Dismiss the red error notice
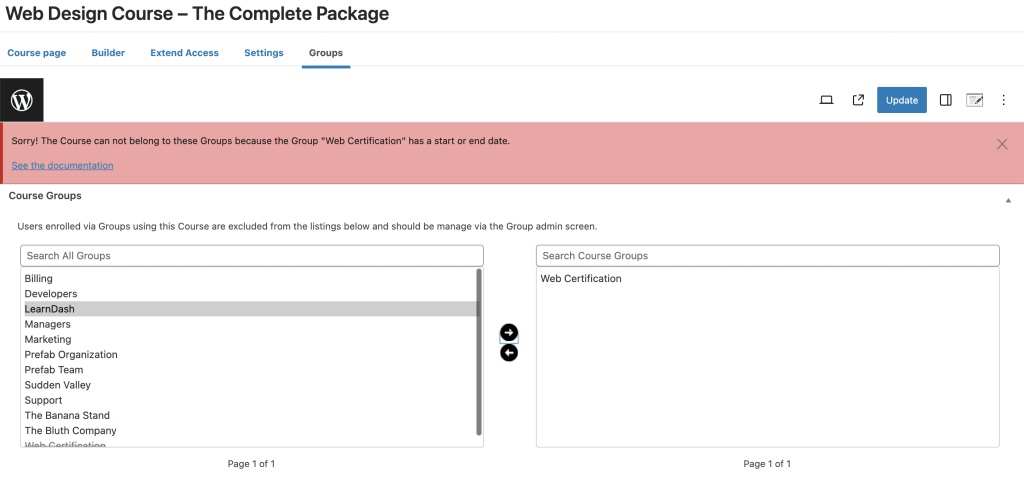1024x483 pixels. tap(1002, 144)
